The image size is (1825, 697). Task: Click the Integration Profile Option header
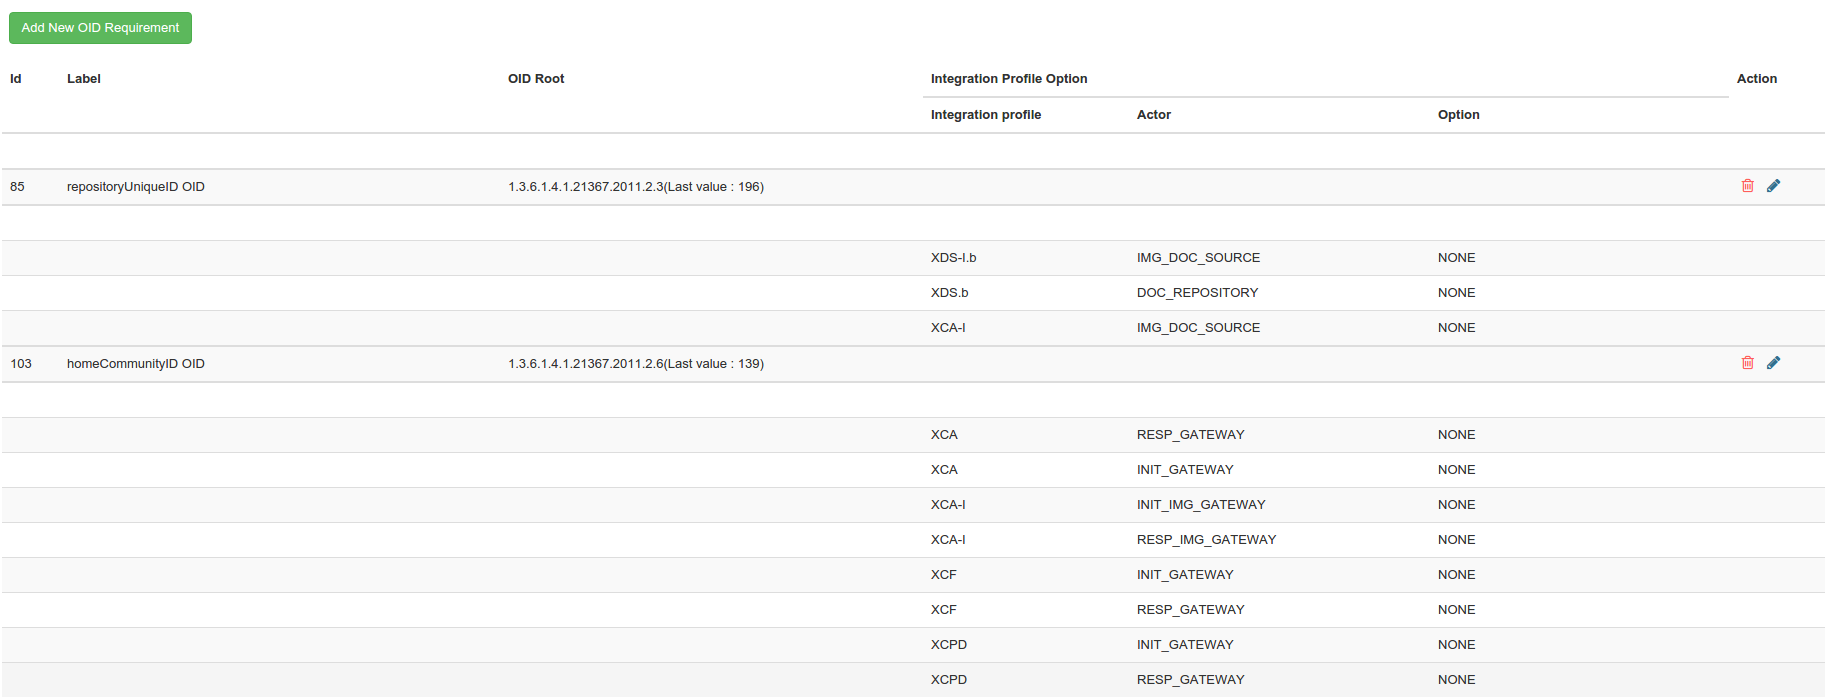pyautogui.click(x=1009, y=79)
